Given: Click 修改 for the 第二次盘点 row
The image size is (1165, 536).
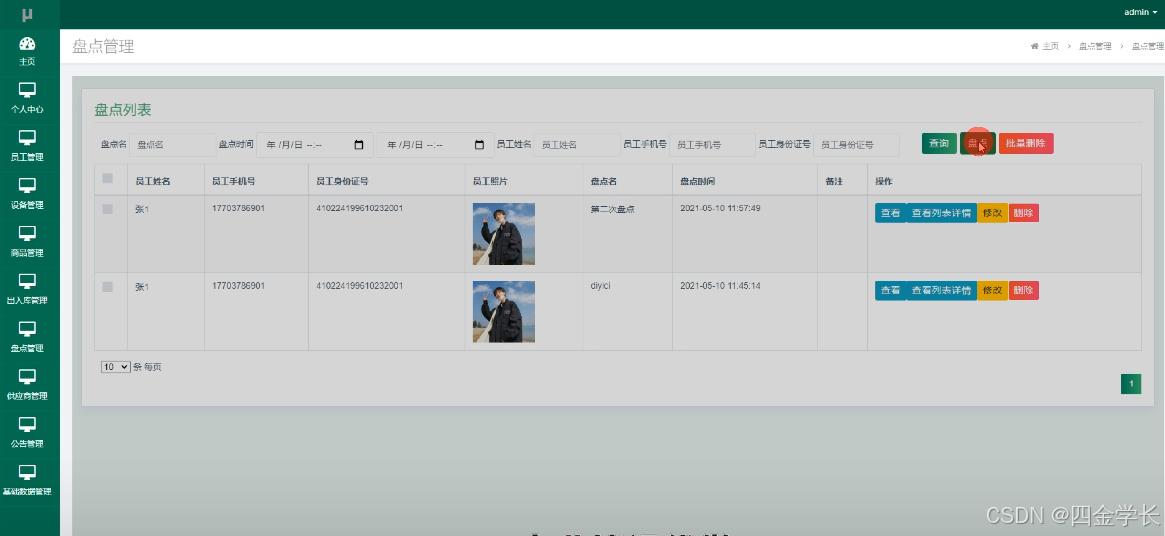Looking at the screenshot, I should coord(993,213).
